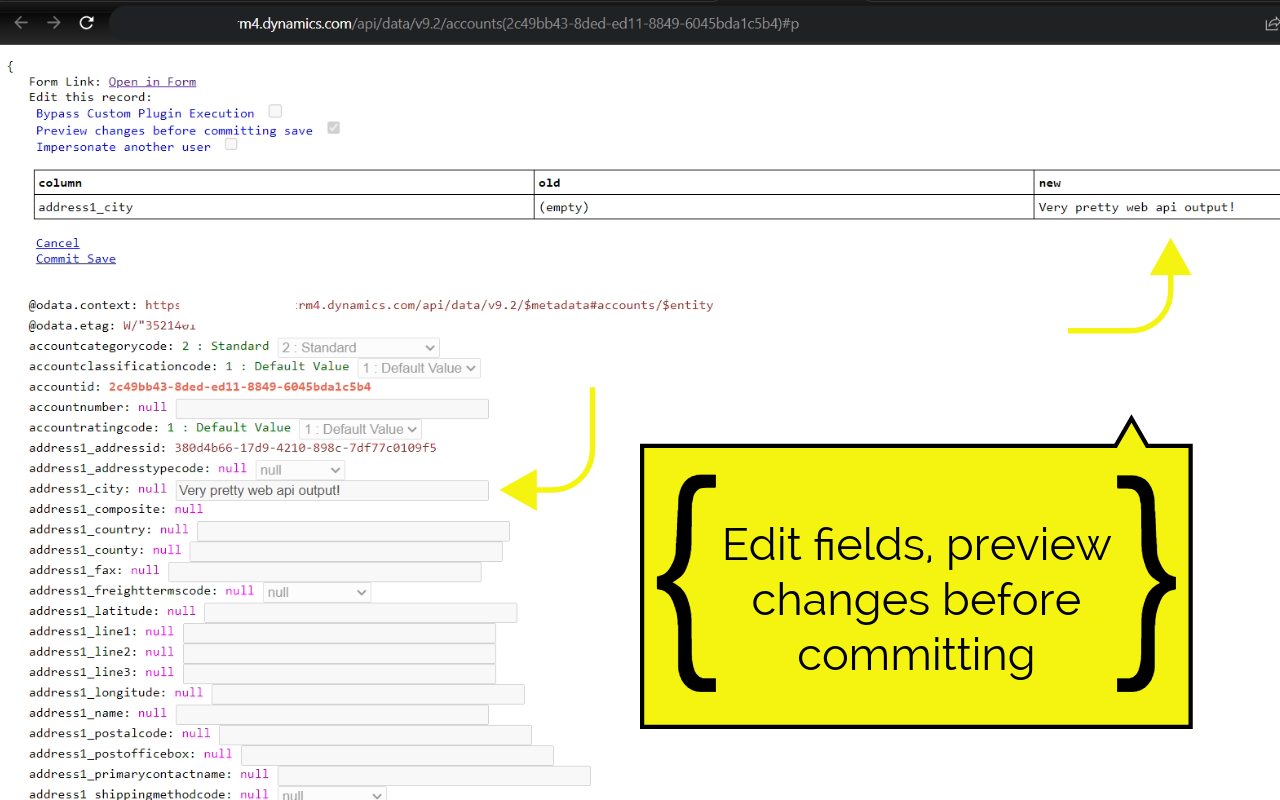
Task: Click the address1_fax input field
Action: (x=324, y=572)
